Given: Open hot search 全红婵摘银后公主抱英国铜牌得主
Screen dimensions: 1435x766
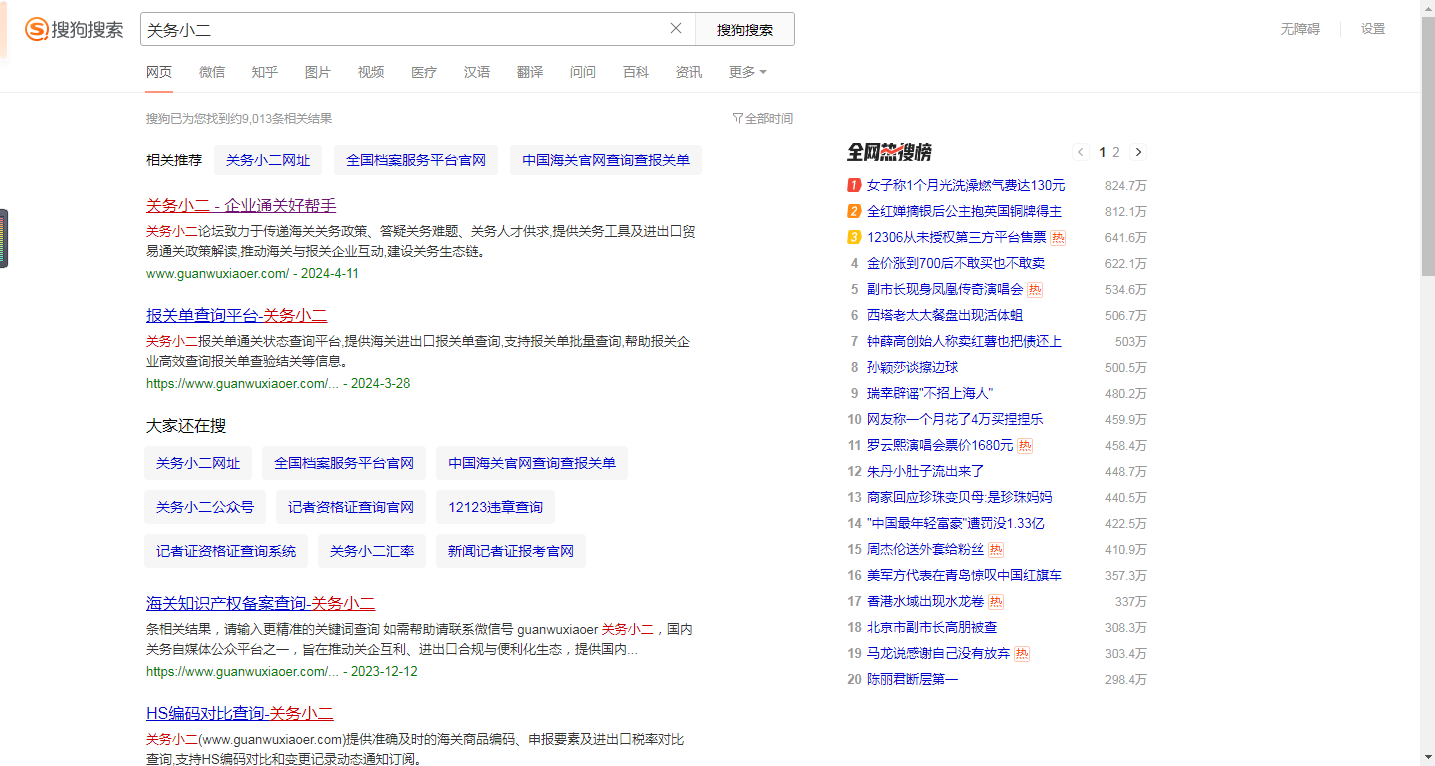Looking at the screenshot, I should pyautogui.click(x=964, y=211).
